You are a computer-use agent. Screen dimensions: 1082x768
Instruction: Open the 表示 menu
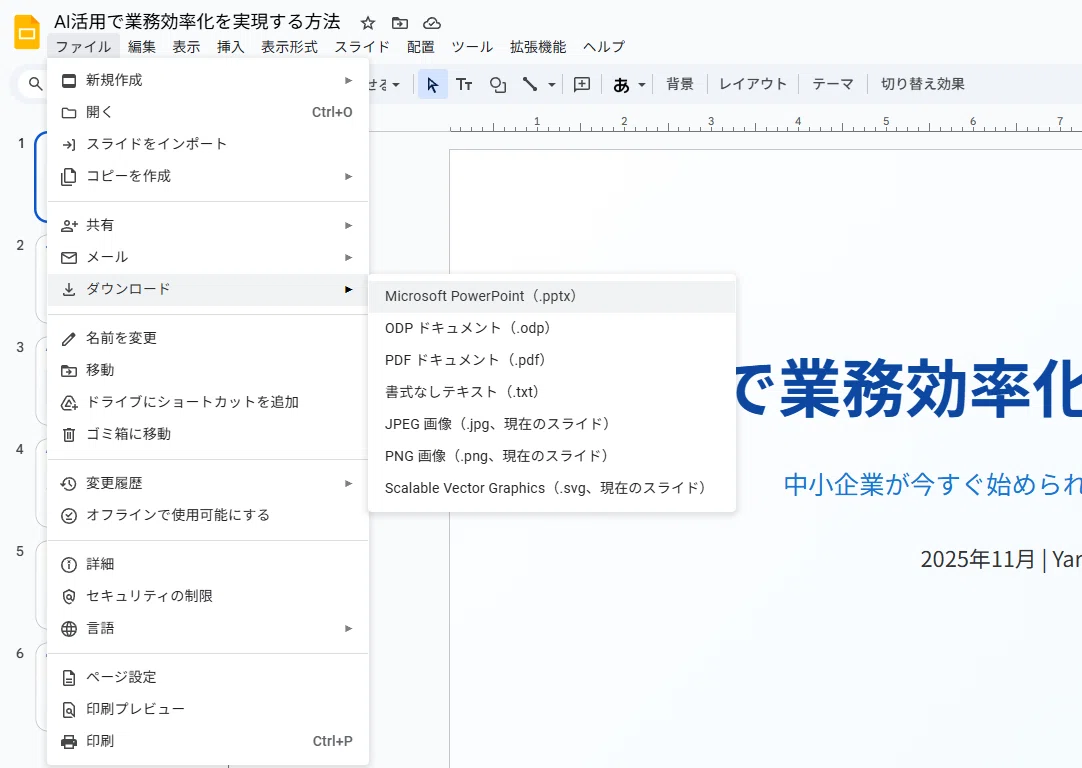coord(186,46)
